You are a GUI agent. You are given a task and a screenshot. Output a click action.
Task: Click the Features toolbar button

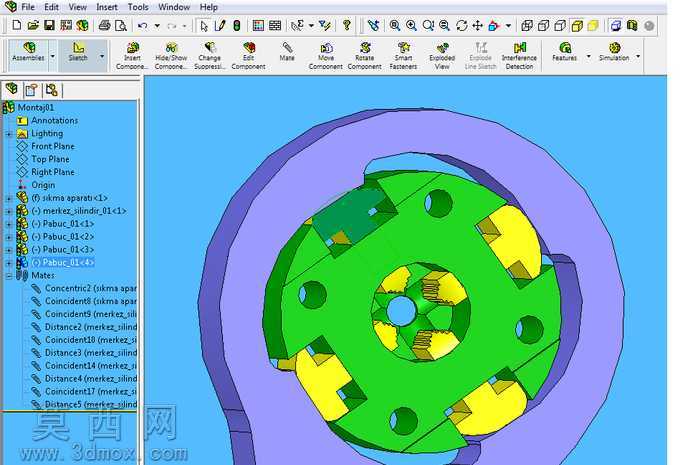(564, 52)
